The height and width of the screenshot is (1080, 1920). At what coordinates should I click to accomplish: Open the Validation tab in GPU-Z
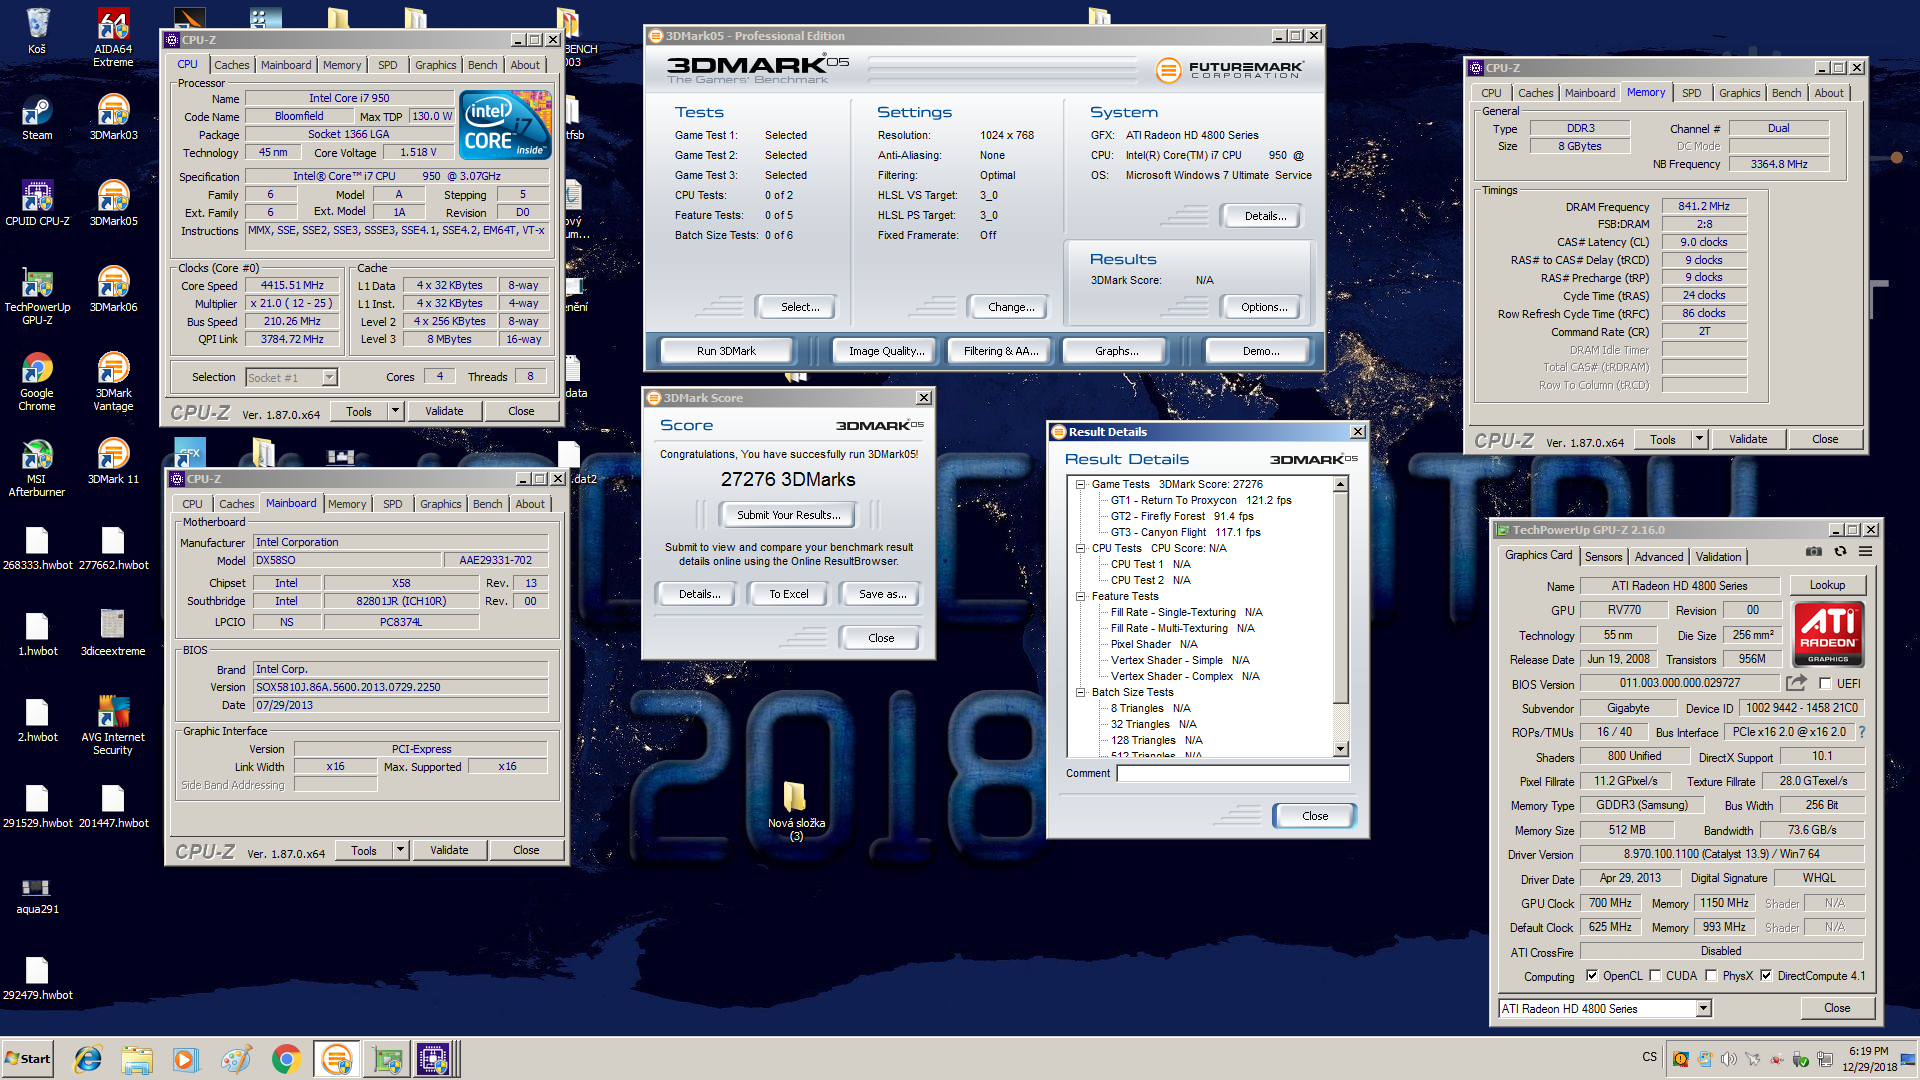(1718, 557)
